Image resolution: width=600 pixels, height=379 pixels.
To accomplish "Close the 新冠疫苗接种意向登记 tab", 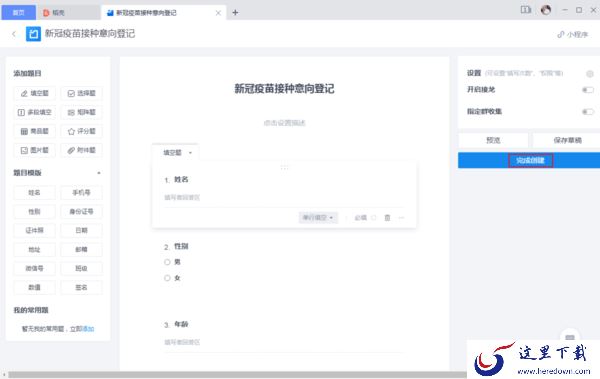I will [218, 13].
